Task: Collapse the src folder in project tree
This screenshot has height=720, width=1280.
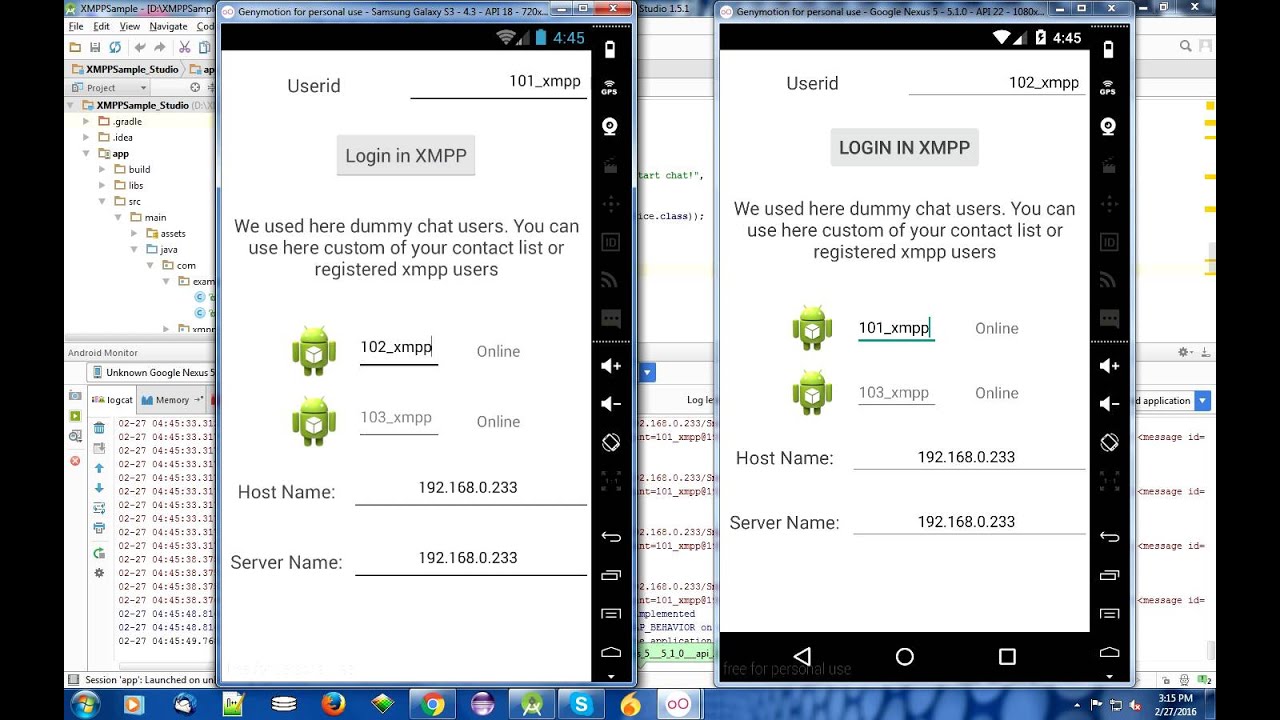Action: tap(103, 202)
